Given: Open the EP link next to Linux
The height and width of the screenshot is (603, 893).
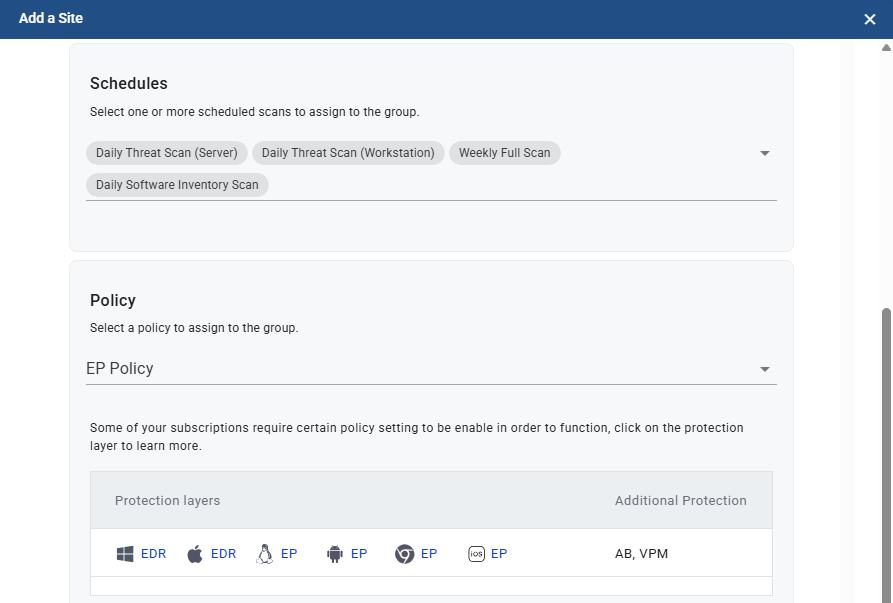Looking at the screenshot, I should pos(289,554).
